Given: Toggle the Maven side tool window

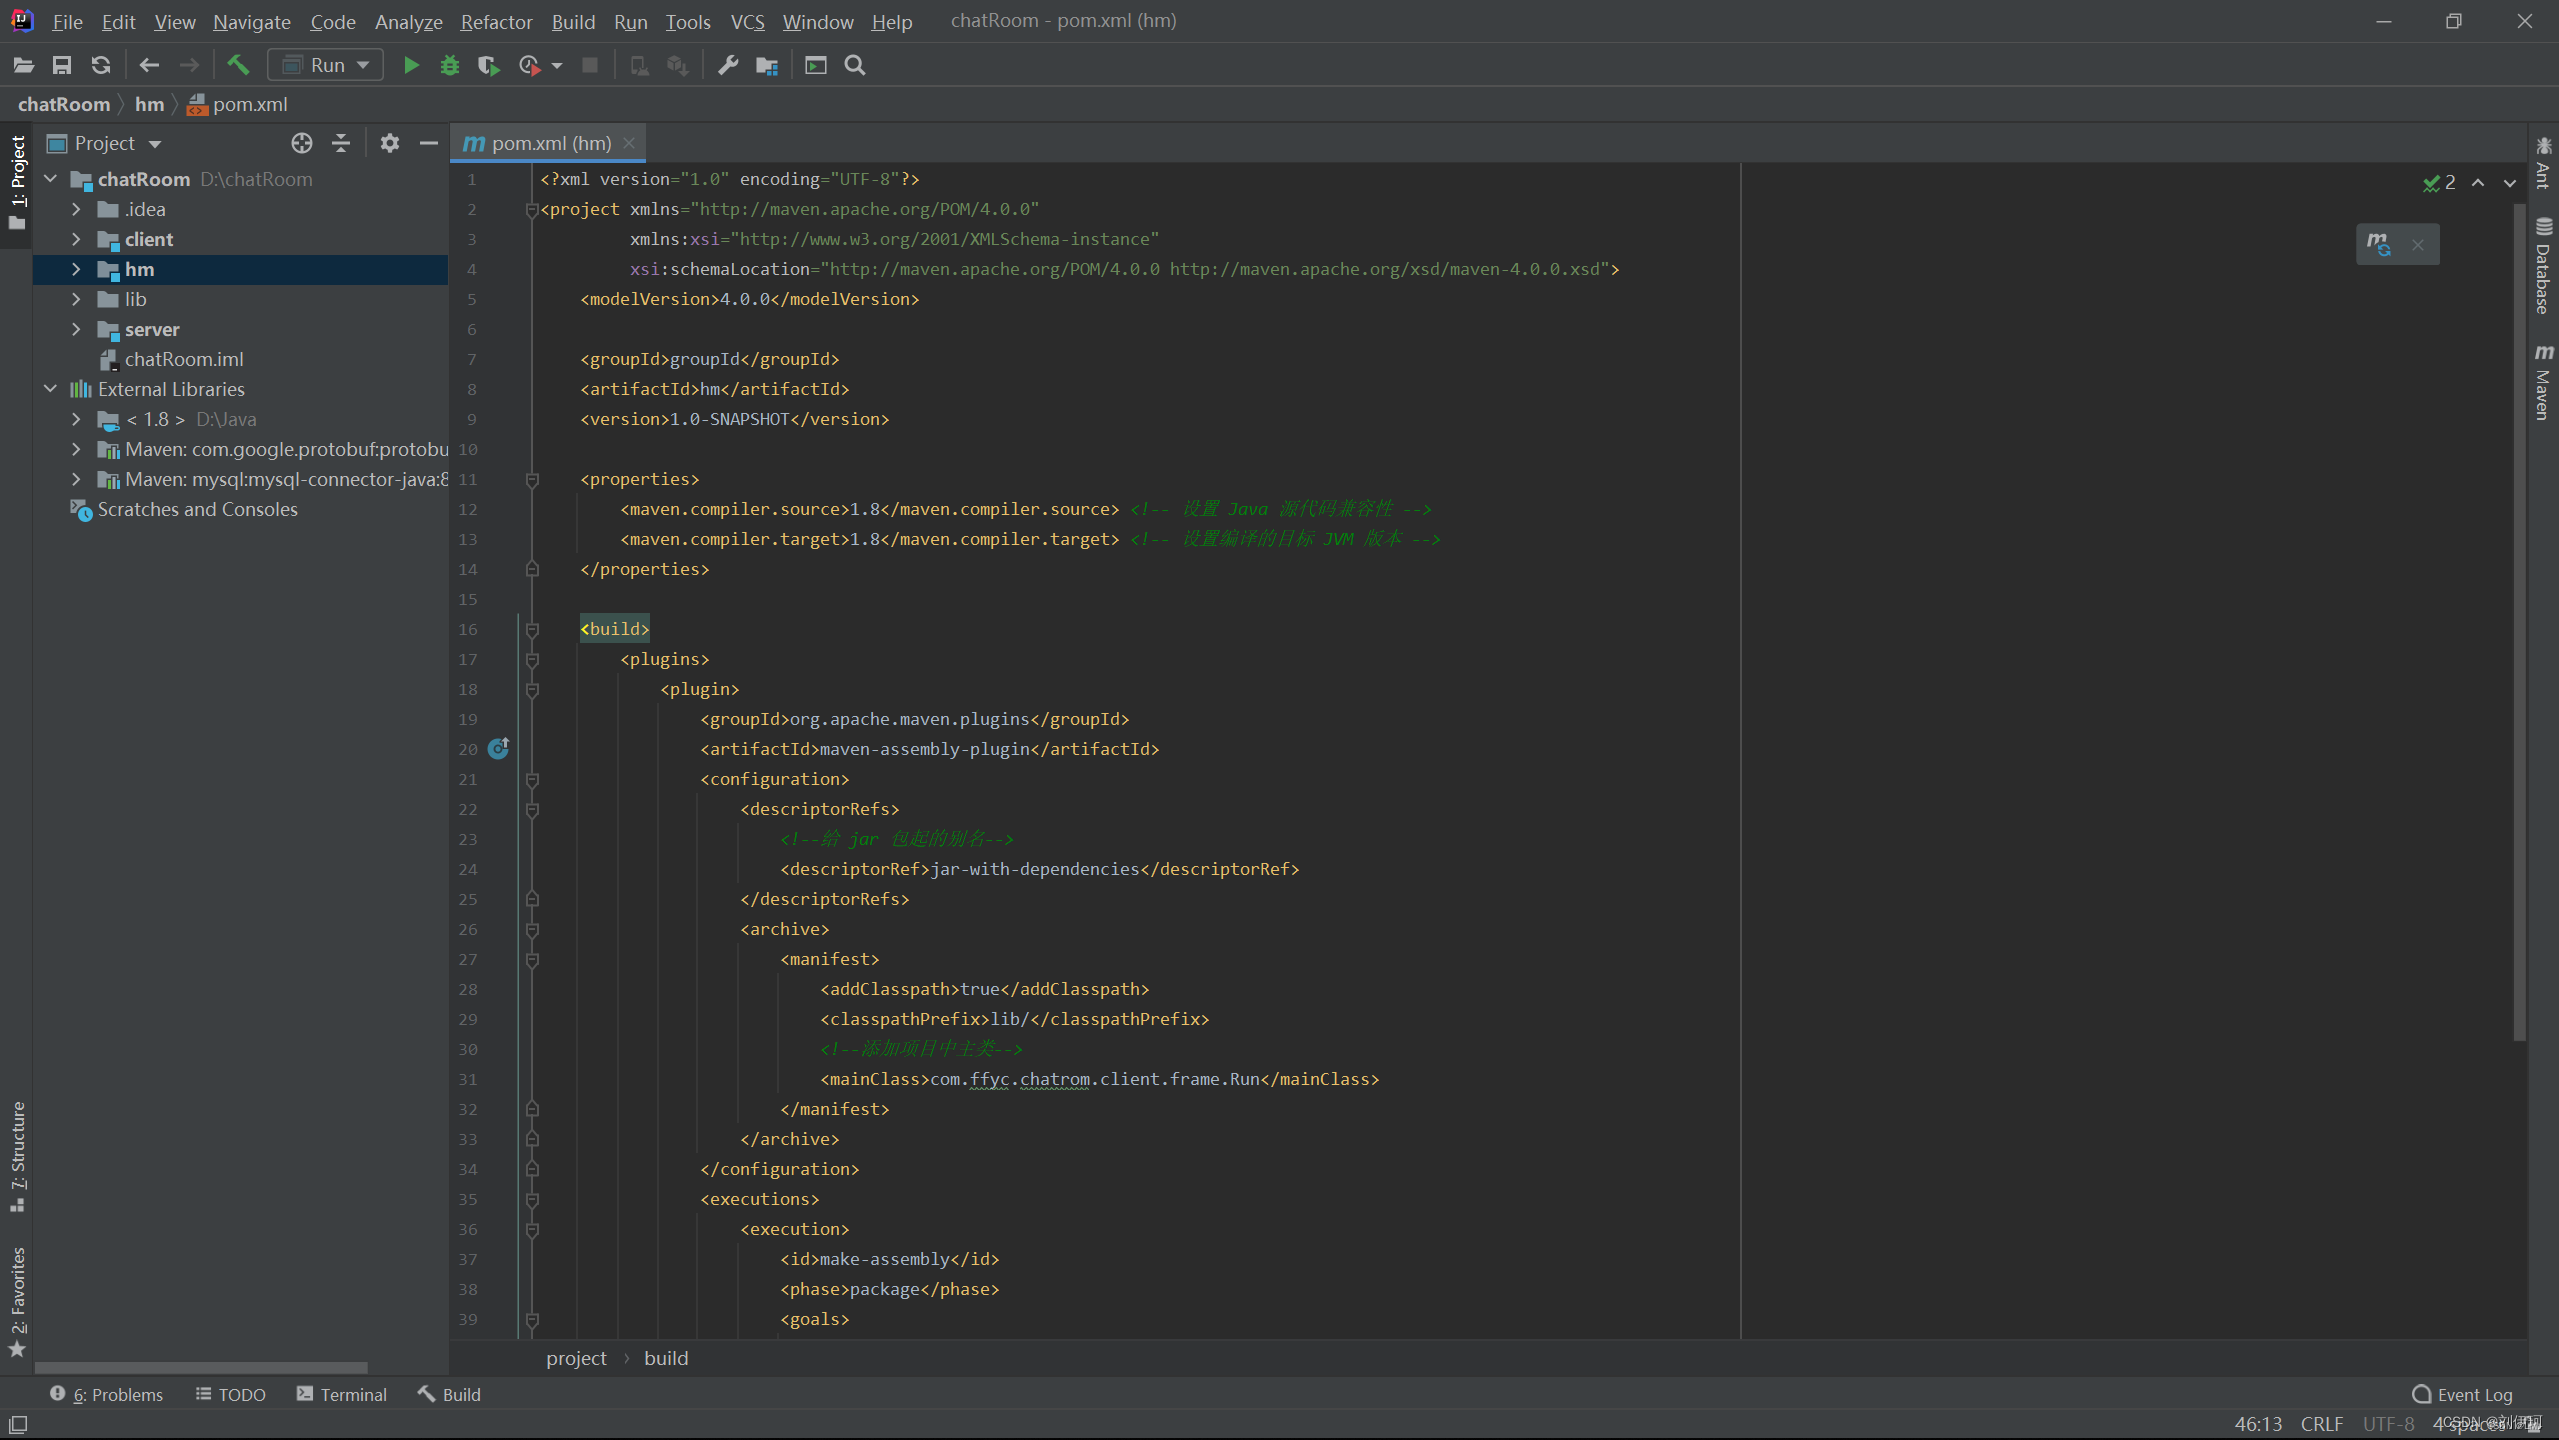Looking at the screenshot, I should (x=2543, y=382).
